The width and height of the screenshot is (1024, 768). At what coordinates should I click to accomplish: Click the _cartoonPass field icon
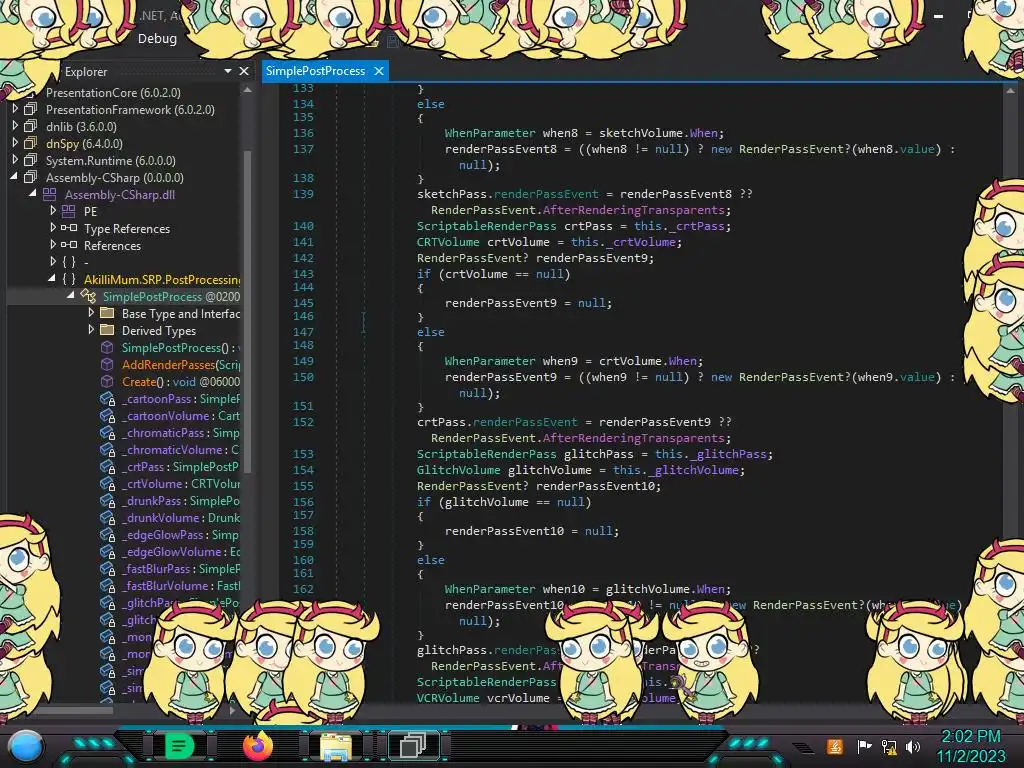click(x=108, y=398)
